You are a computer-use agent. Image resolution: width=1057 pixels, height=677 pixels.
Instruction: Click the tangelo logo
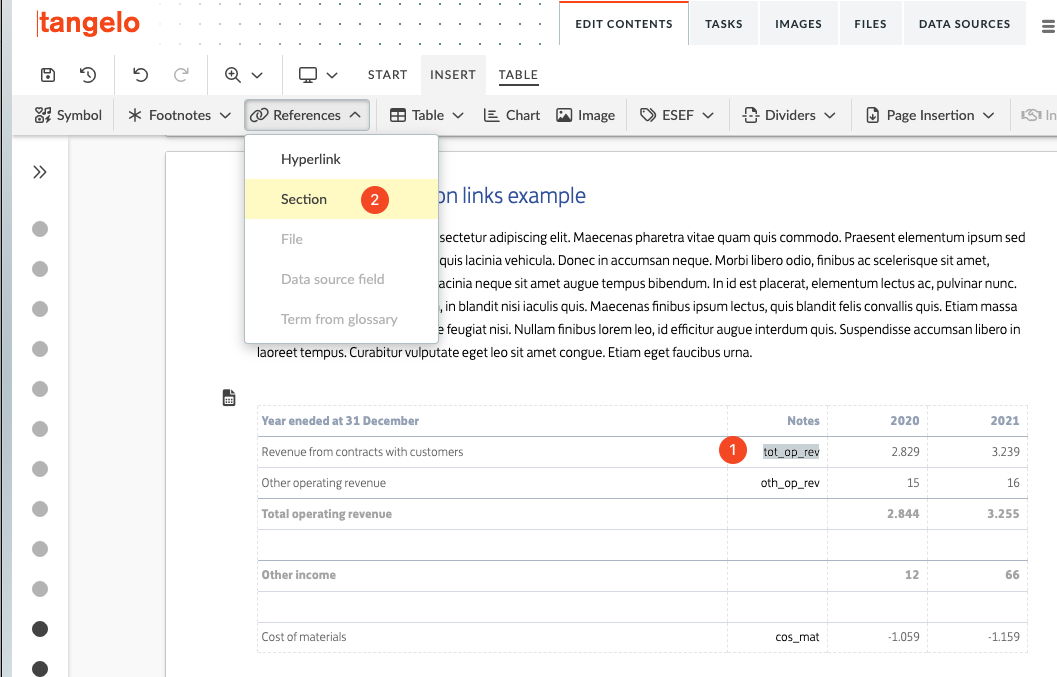tap(88, 23)
